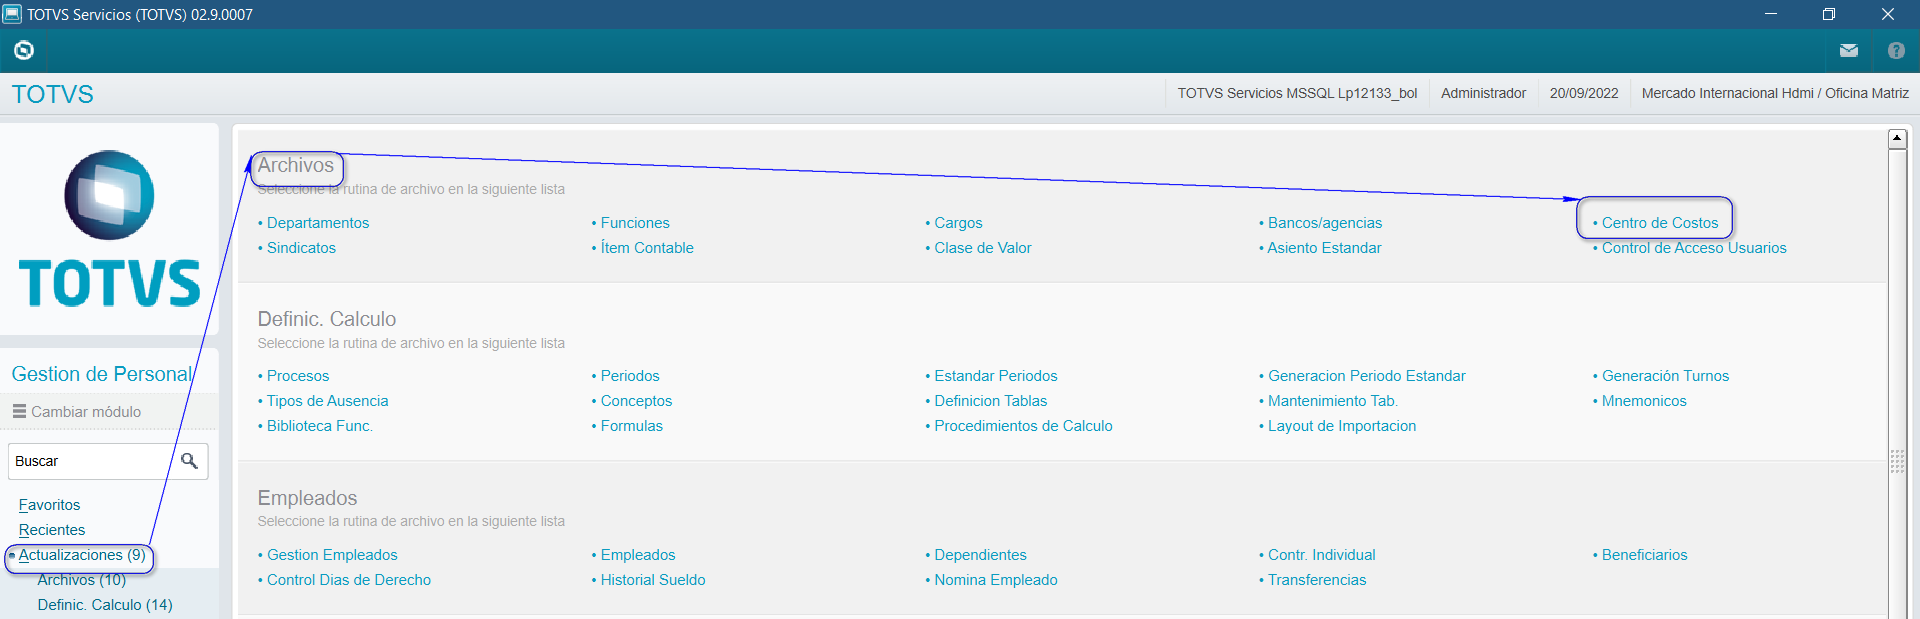Screen dimensions: 1920x619
Task: Open the Recientes menu entry
Action: 52,530
